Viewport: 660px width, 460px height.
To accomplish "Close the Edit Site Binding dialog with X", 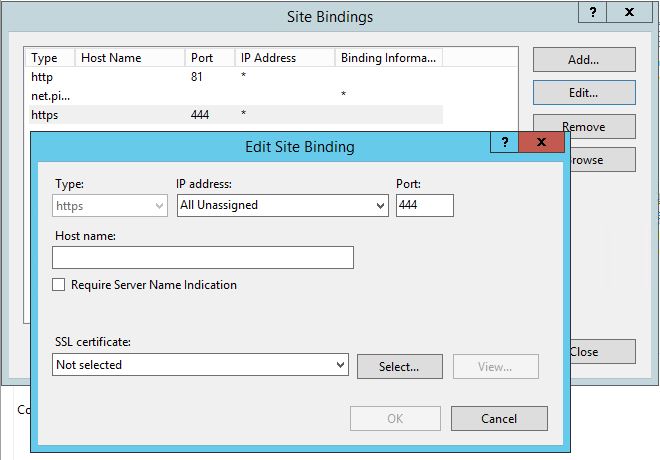I will pyautogui.click(x=541, y=143).
